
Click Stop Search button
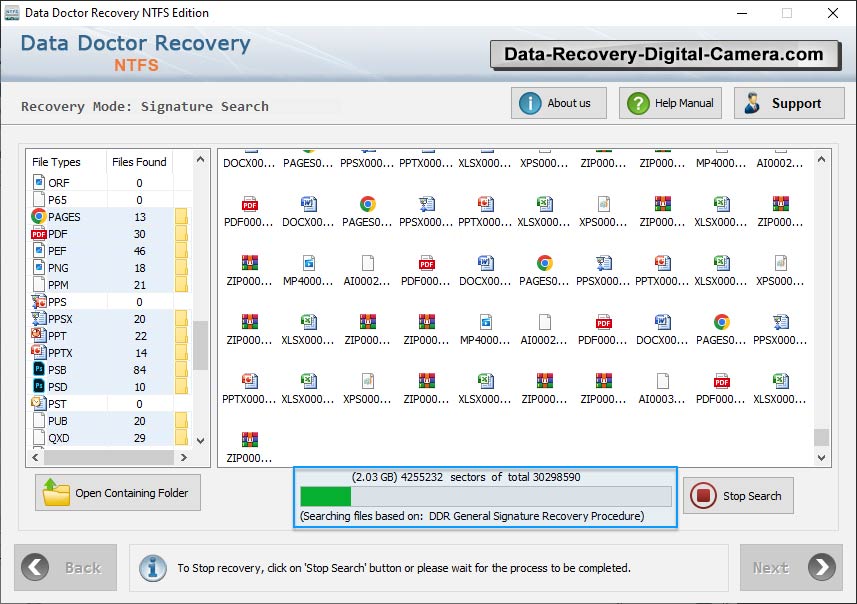[x=738, y=495]
